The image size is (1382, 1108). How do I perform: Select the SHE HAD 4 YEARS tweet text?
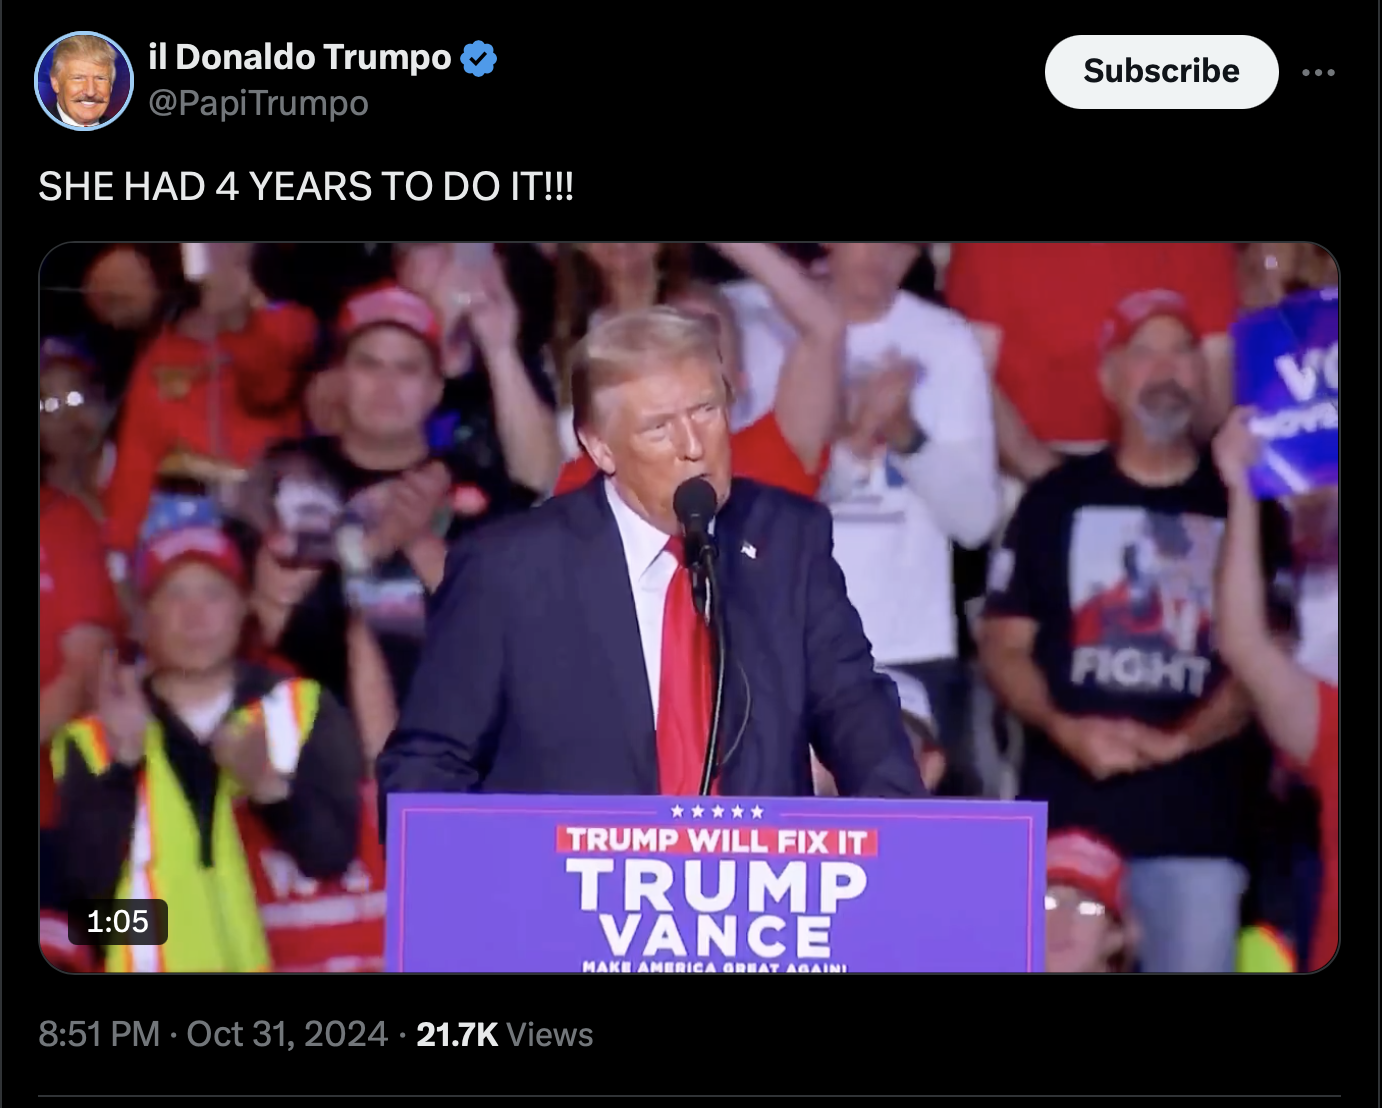[x=306, y=187]
